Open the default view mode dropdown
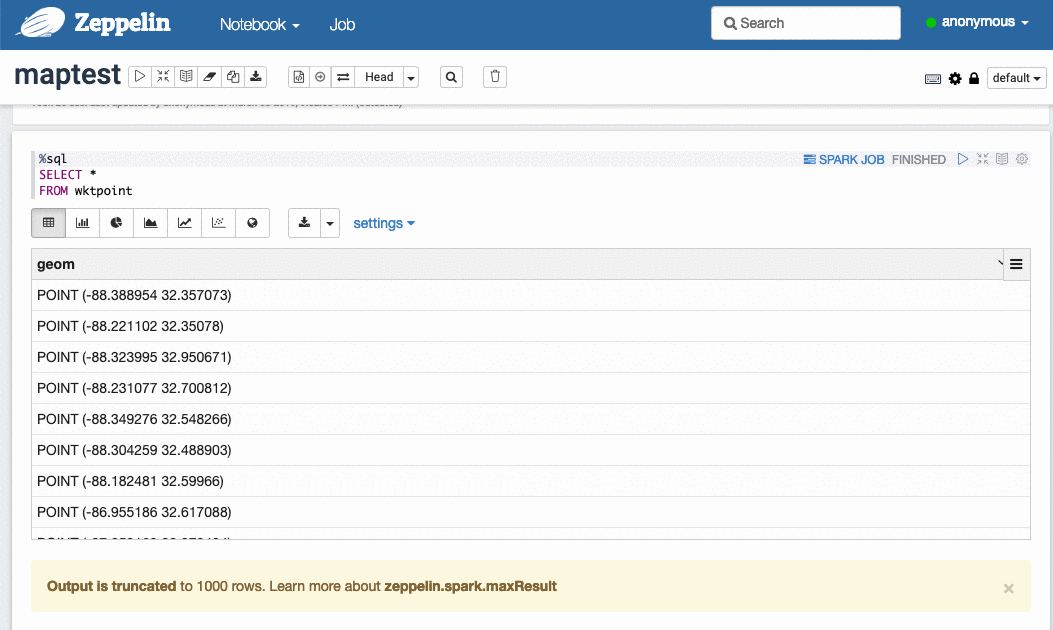The image size is (1053, 630). click(1016, 78)
